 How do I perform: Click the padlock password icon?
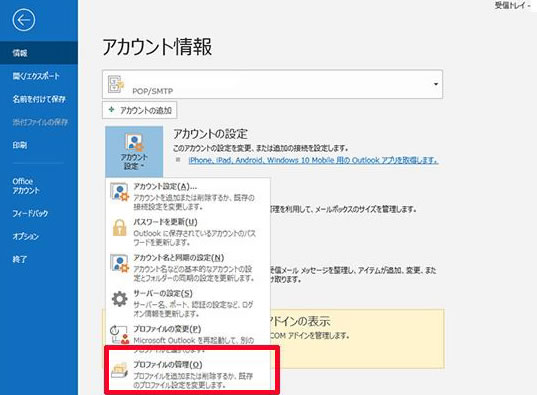coord(119,227)
